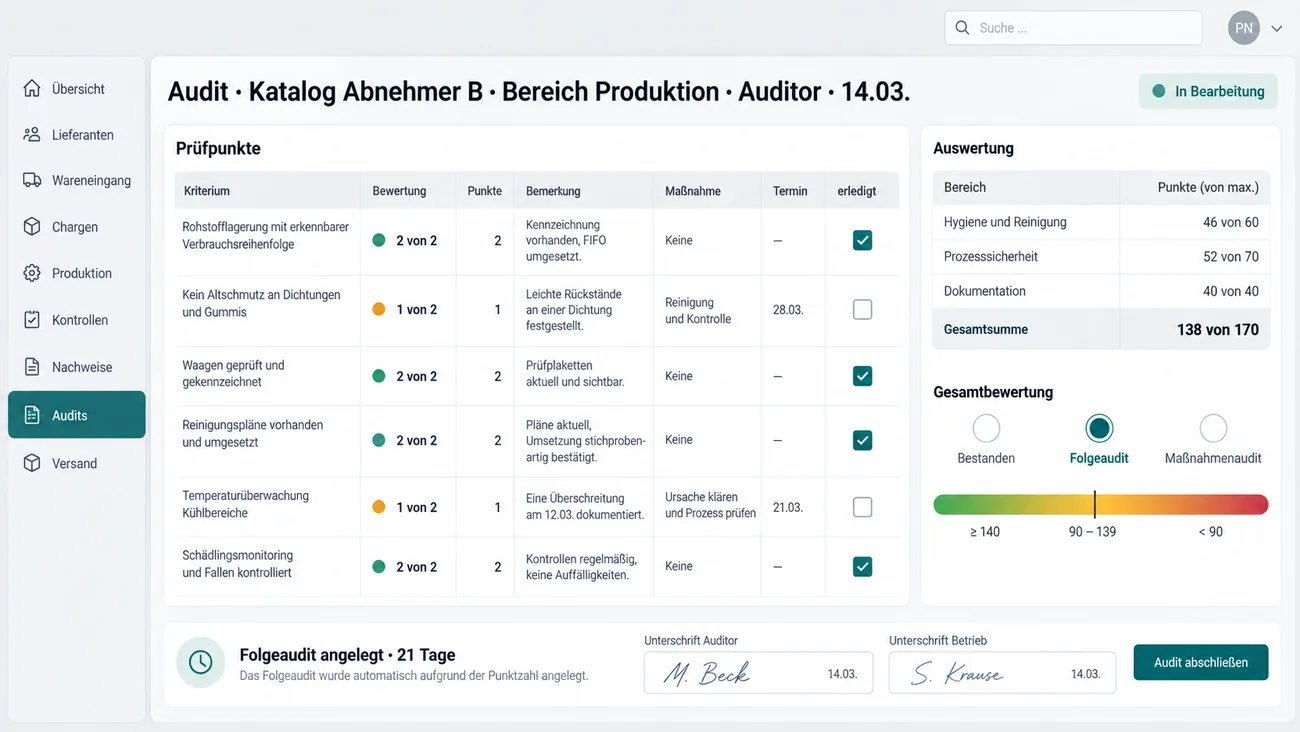Click the Prozesssicherheit row label
Image resolution: width=1300 pixels, height=732 pixels.
[x=991, y=256]
